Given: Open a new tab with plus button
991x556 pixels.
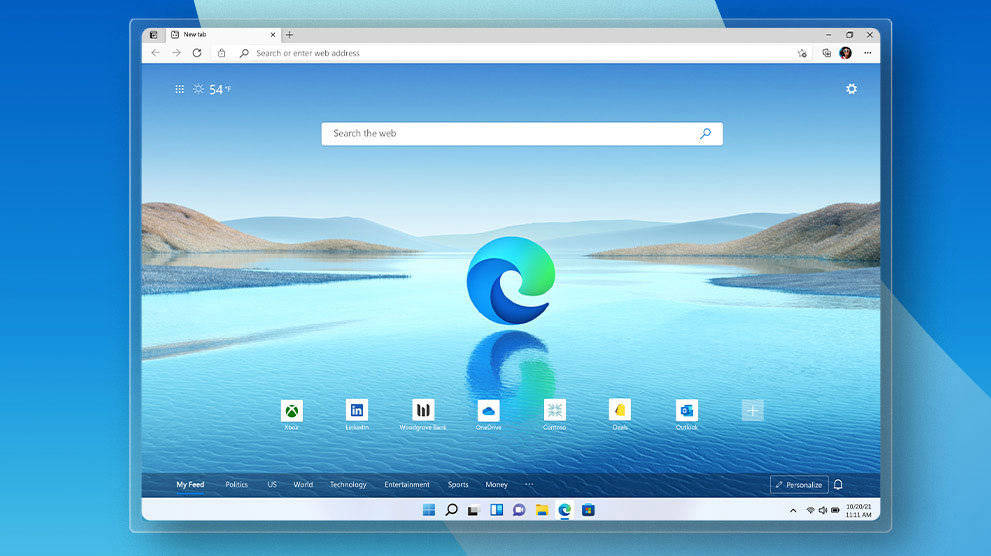Looking at the screenshot, I should click(290, 34).
